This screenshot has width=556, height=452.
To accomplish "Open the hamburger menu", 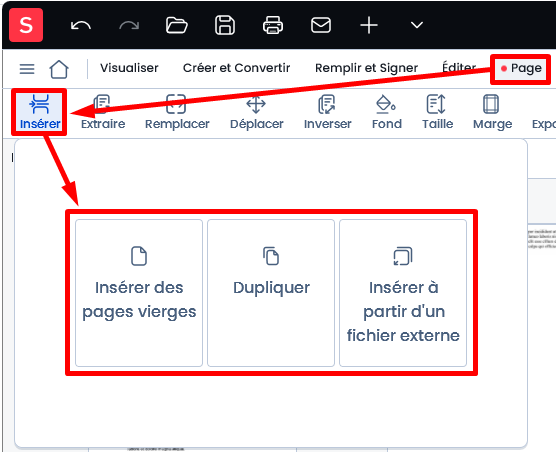I will coord(27,69).
